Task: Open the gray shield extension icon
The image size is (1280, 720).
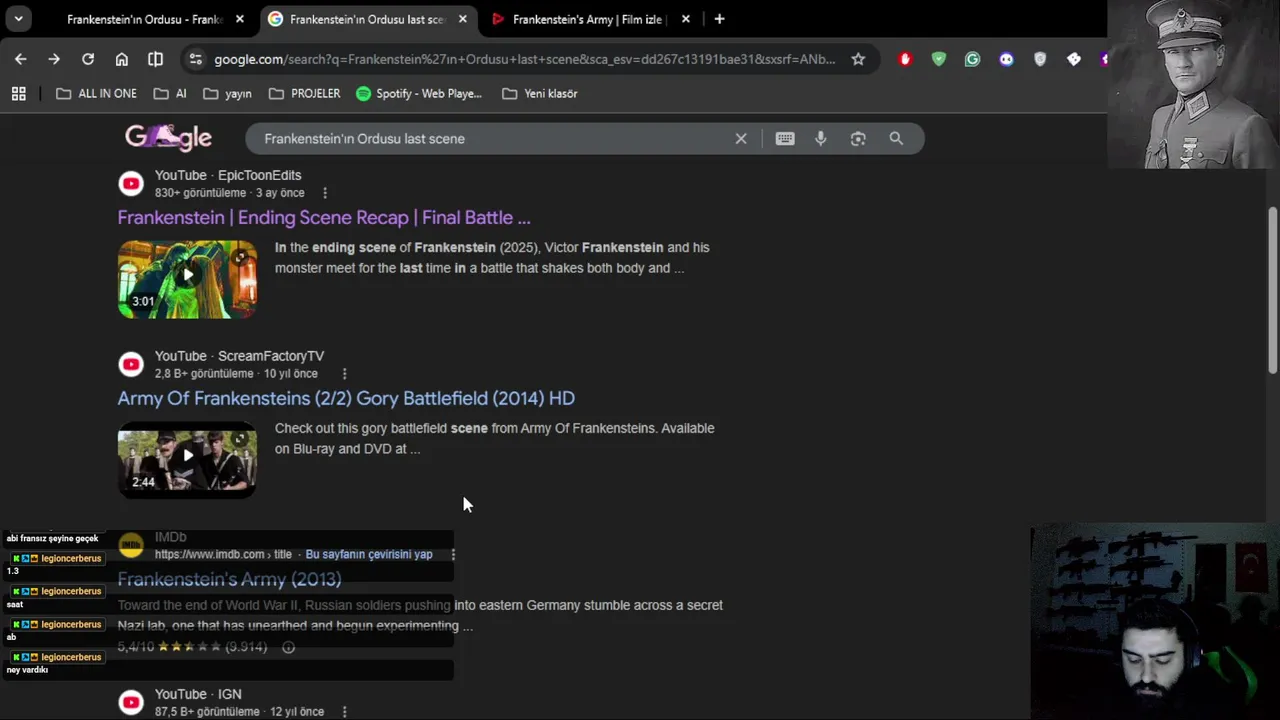Action: pyautogui.click(x=1040, y=59)
